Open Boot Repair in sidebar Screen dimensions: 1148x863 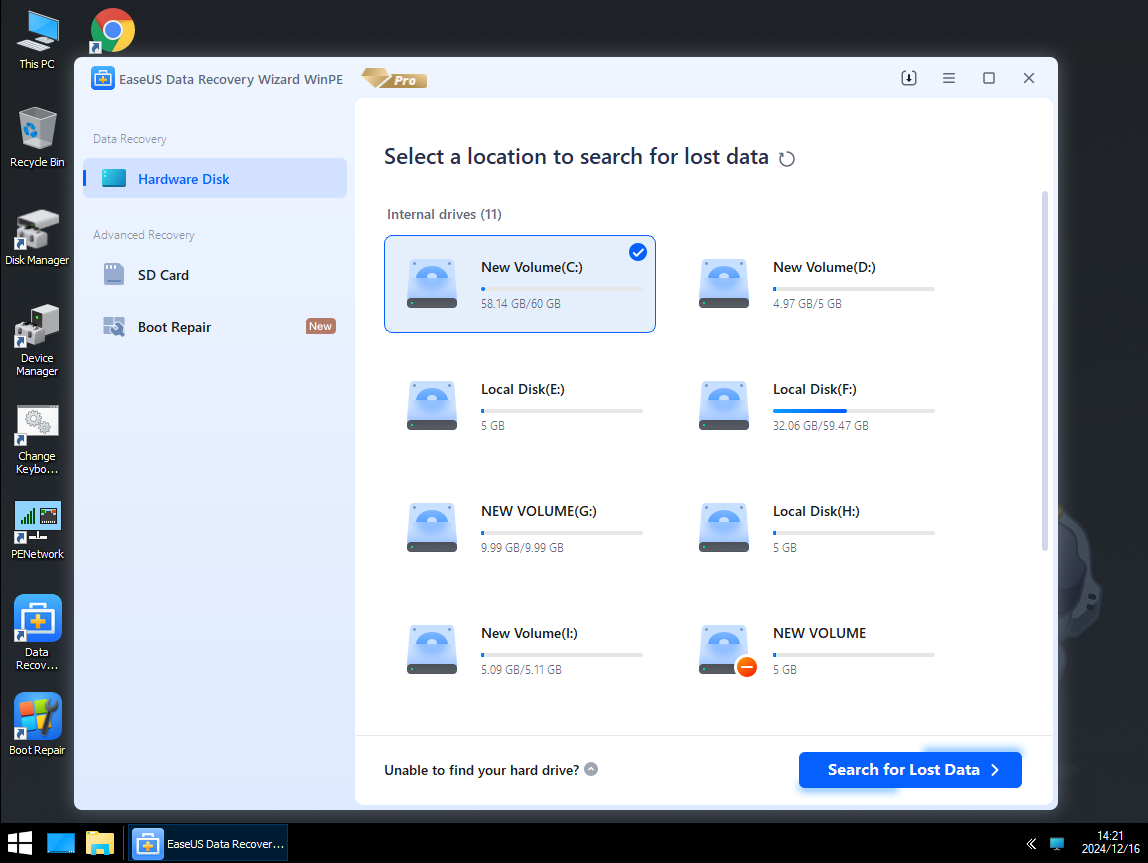tap(215, 326)
